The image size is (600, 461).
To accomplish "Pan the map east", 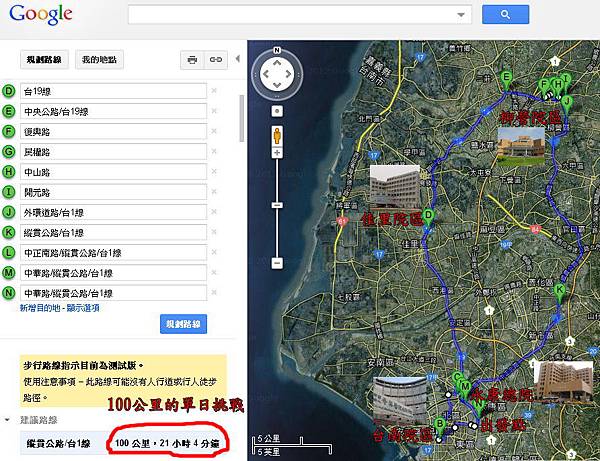I will (x=288, y=74).
